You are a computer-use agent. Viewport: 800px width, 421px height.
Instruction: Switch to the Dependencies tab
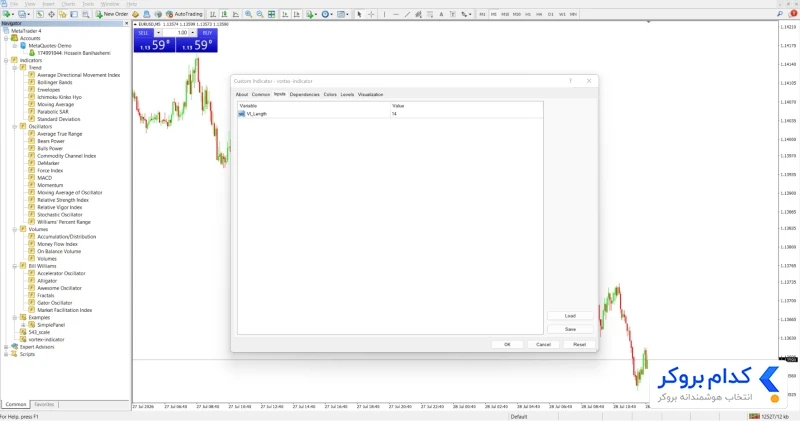pyautogui.click(x=304, y=94)
